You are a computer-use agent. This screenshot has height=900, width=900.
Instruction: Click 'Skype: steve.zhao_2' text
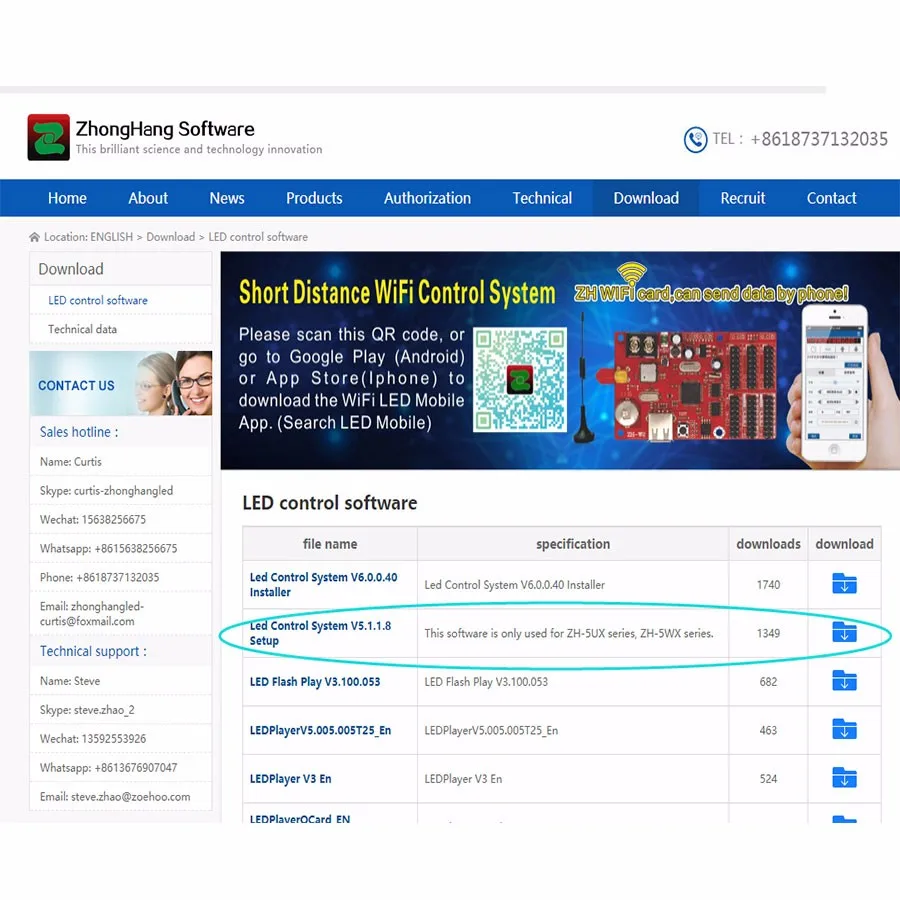click(87, 710)
